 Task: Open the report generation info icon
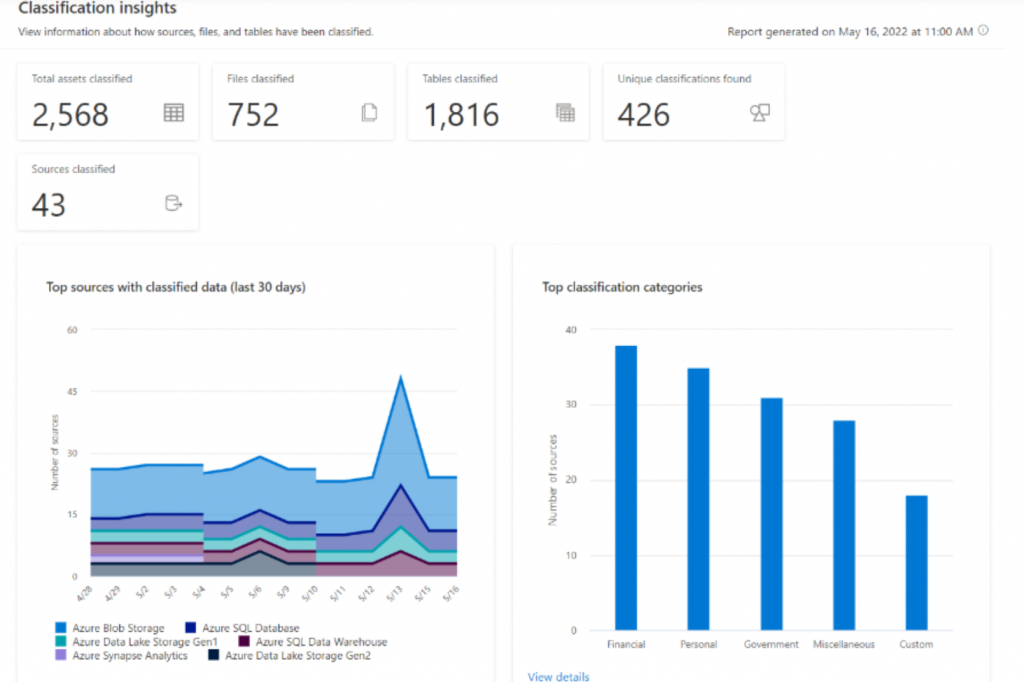984,31
